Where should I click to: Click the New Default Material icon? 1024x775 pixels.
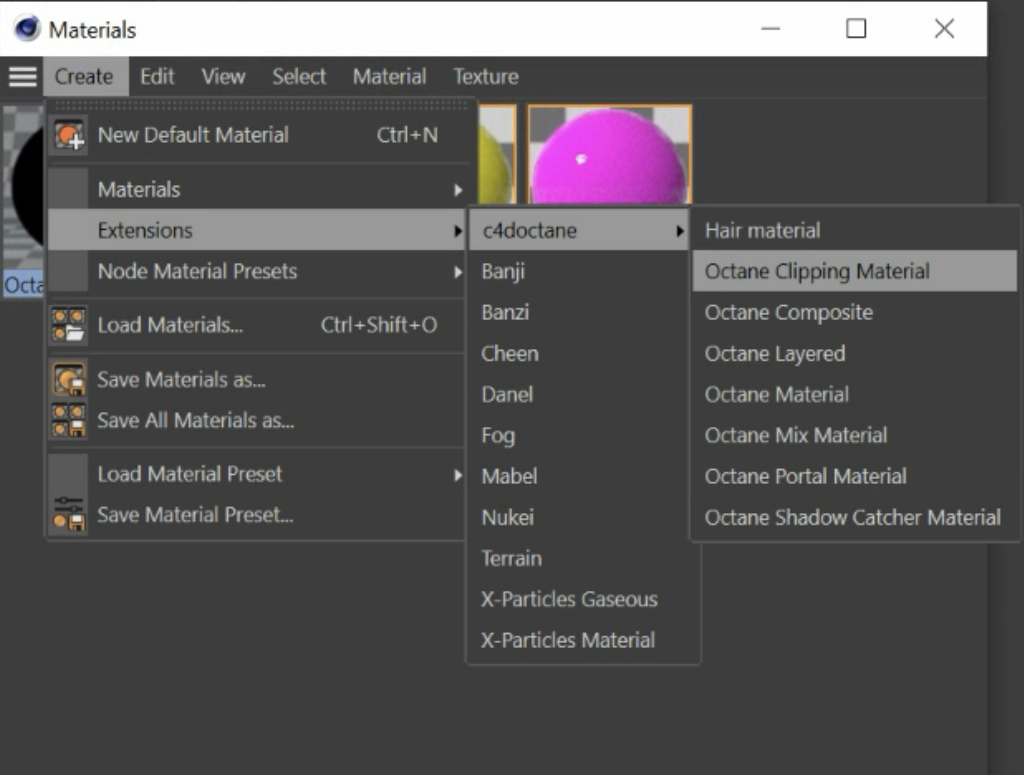[x=69, y=135]
